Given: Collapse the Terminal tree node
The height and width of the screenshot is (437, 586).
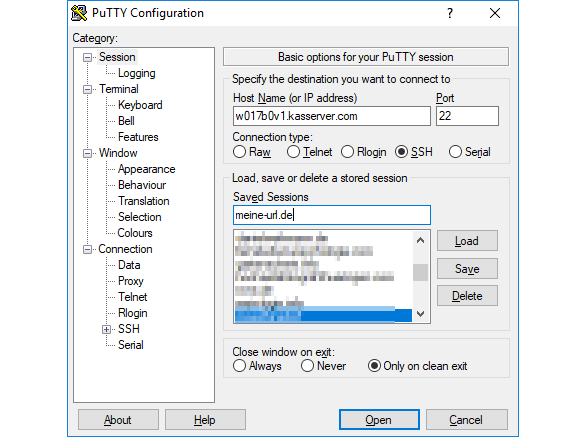Looking at the screenshot, I should pyautogui.click(x=87, y=89).
